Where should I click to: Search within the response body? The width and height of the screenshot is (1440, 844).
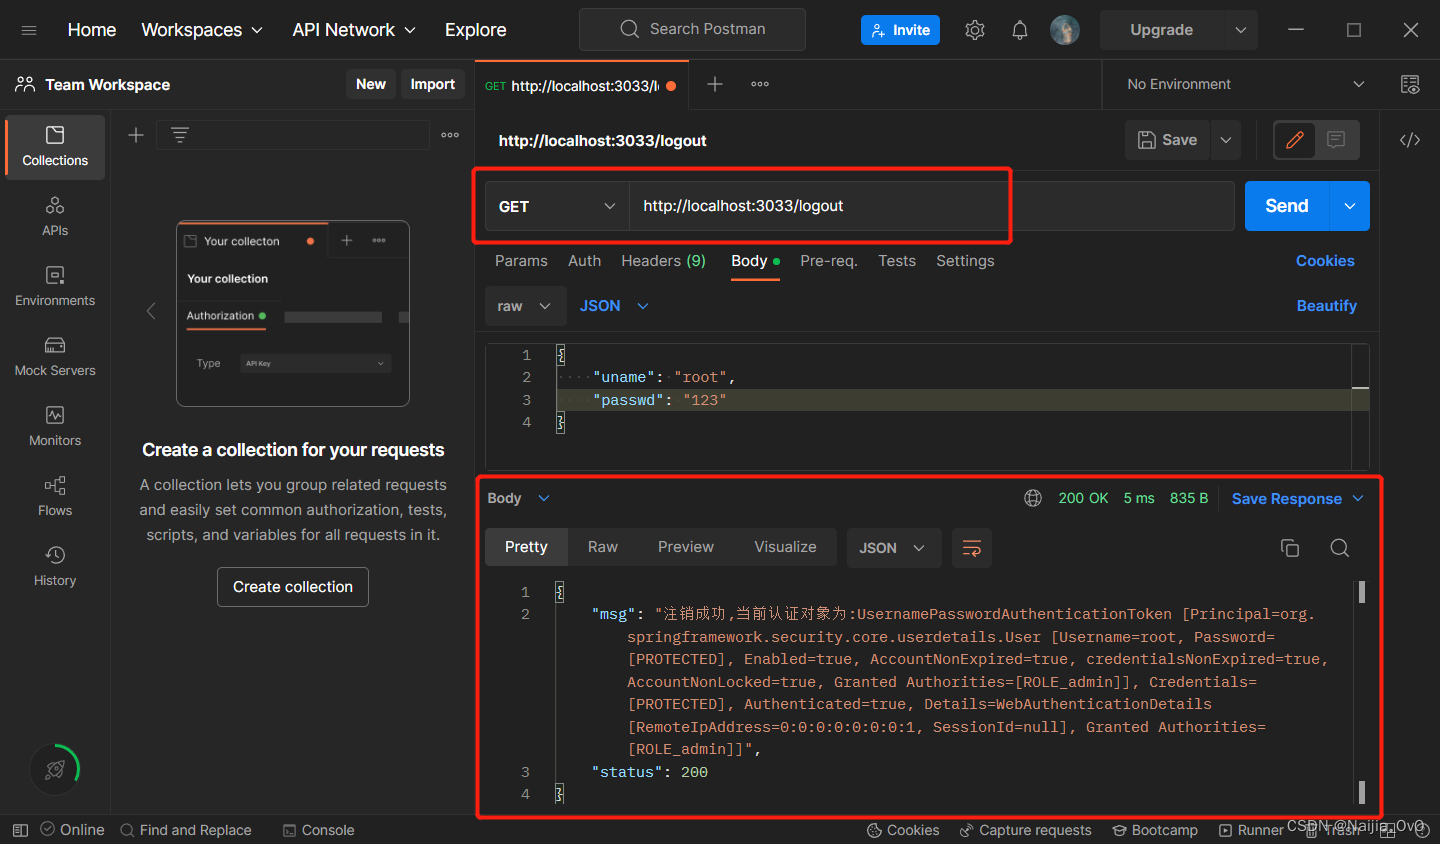(x=1340, y=548)
